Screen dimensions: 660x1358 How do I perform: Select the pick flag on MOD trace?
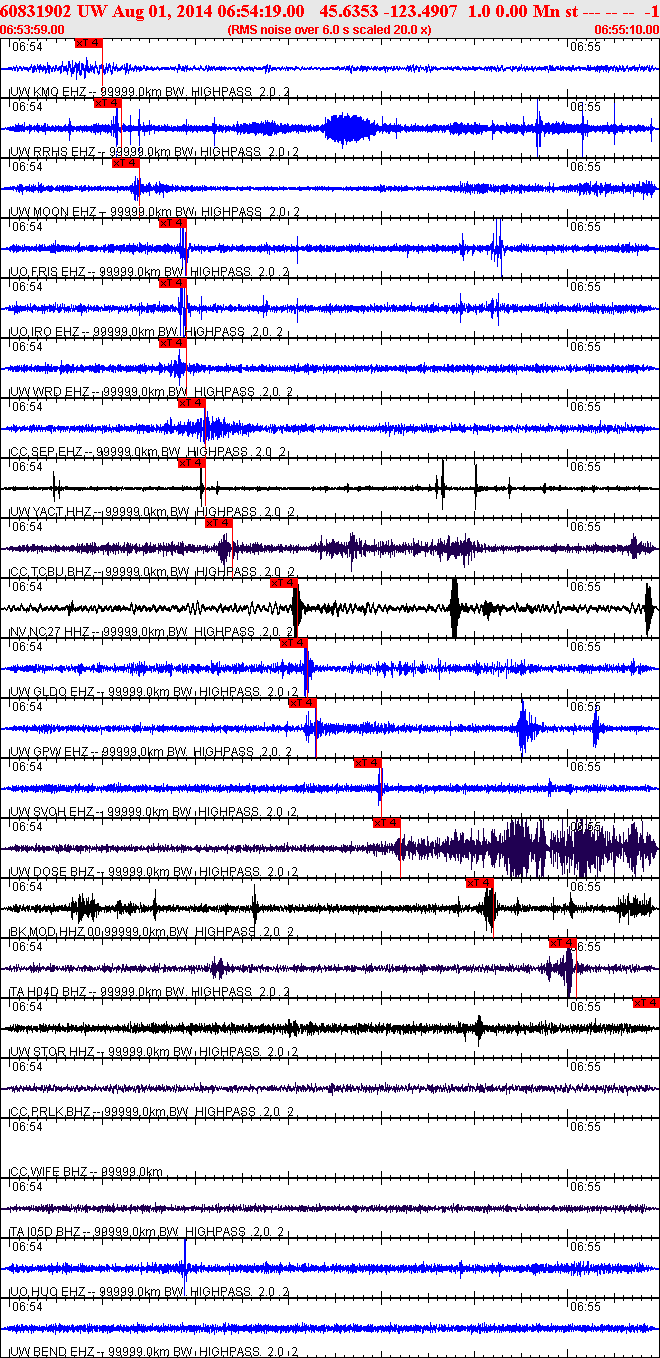tap(480, 883)
